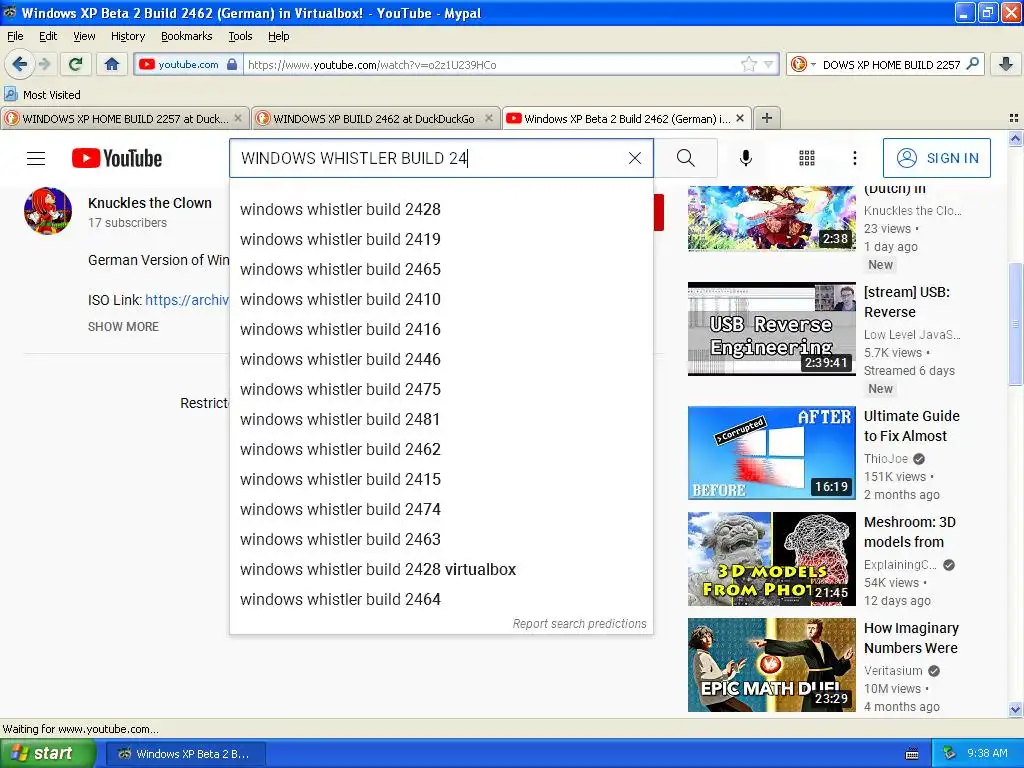
Task: Pick suggestion windows whistler build 2416
Action: (x=441, y=329)
